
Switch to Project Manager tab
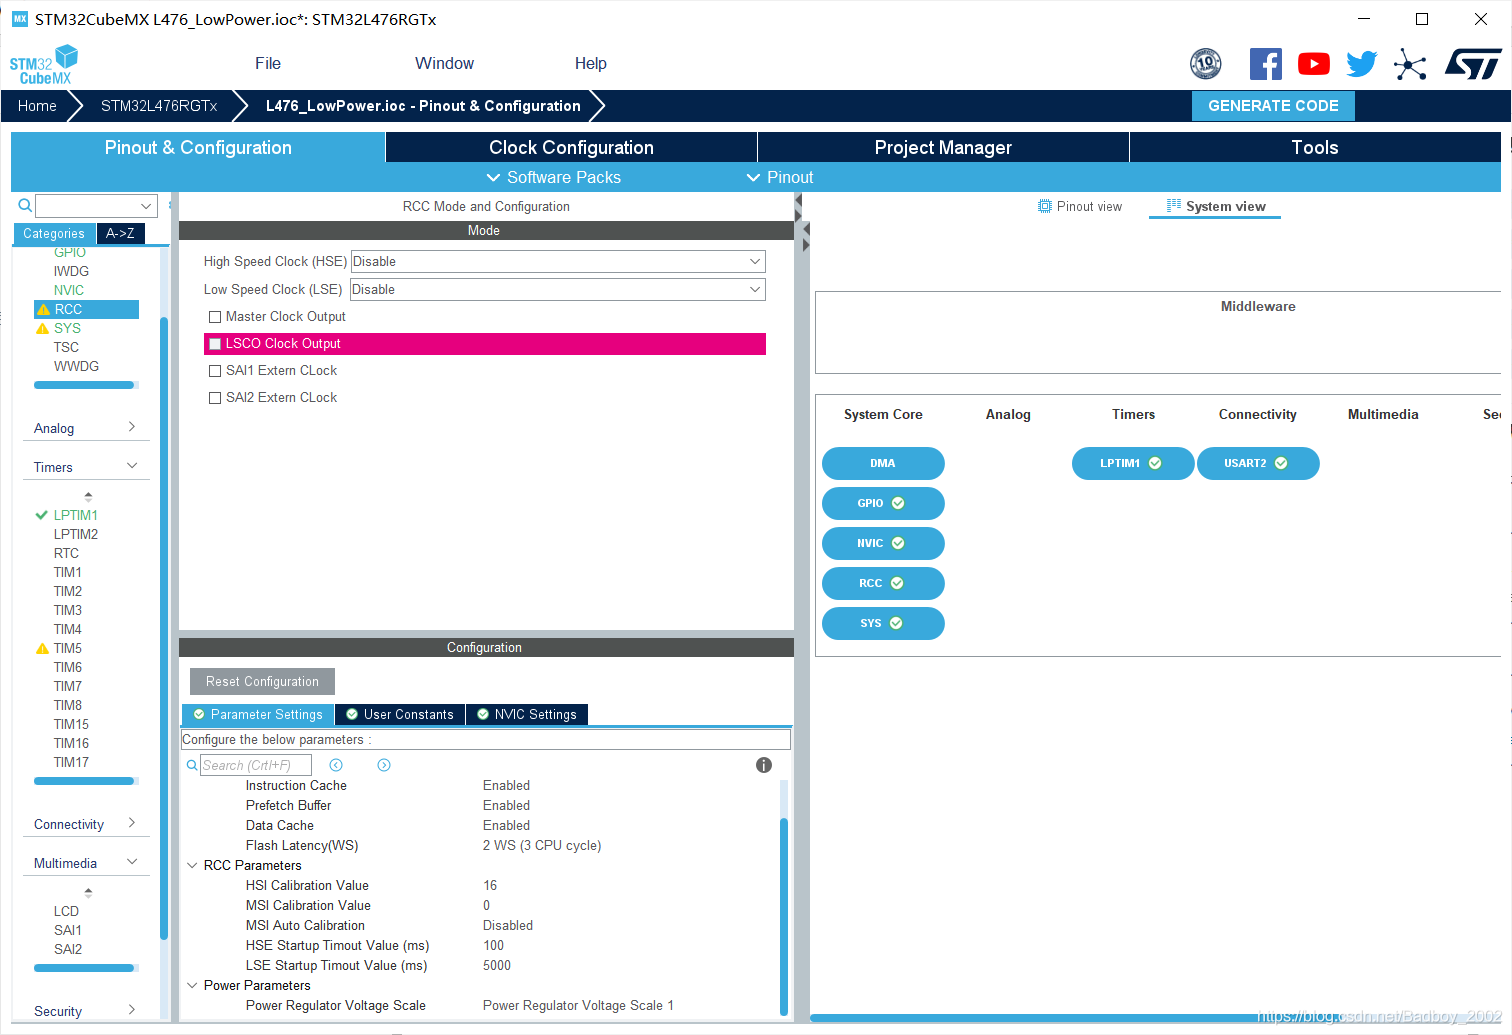pos(943,147)
